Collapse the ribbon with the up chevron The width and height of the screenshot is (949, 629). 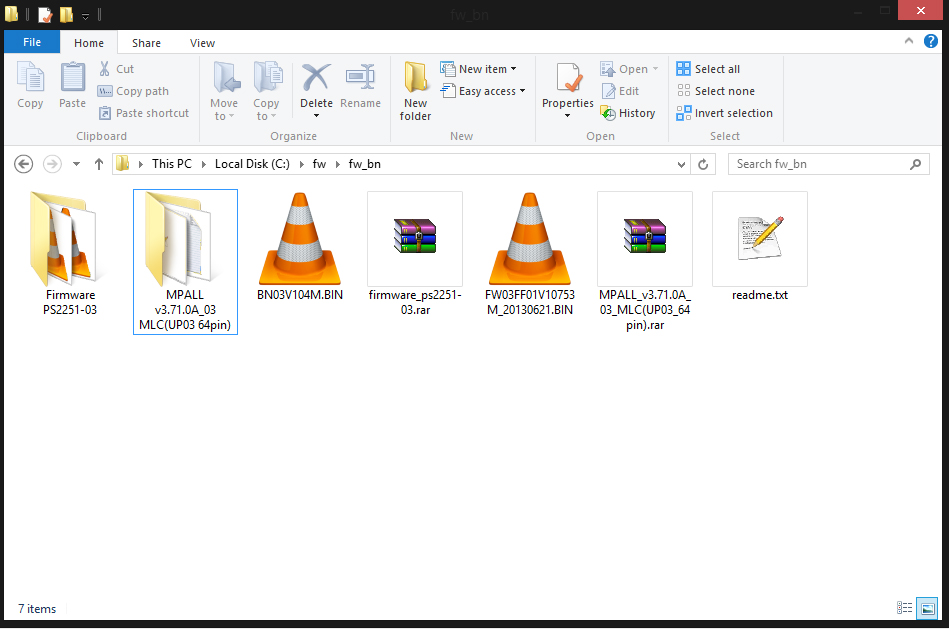point(908,41)
